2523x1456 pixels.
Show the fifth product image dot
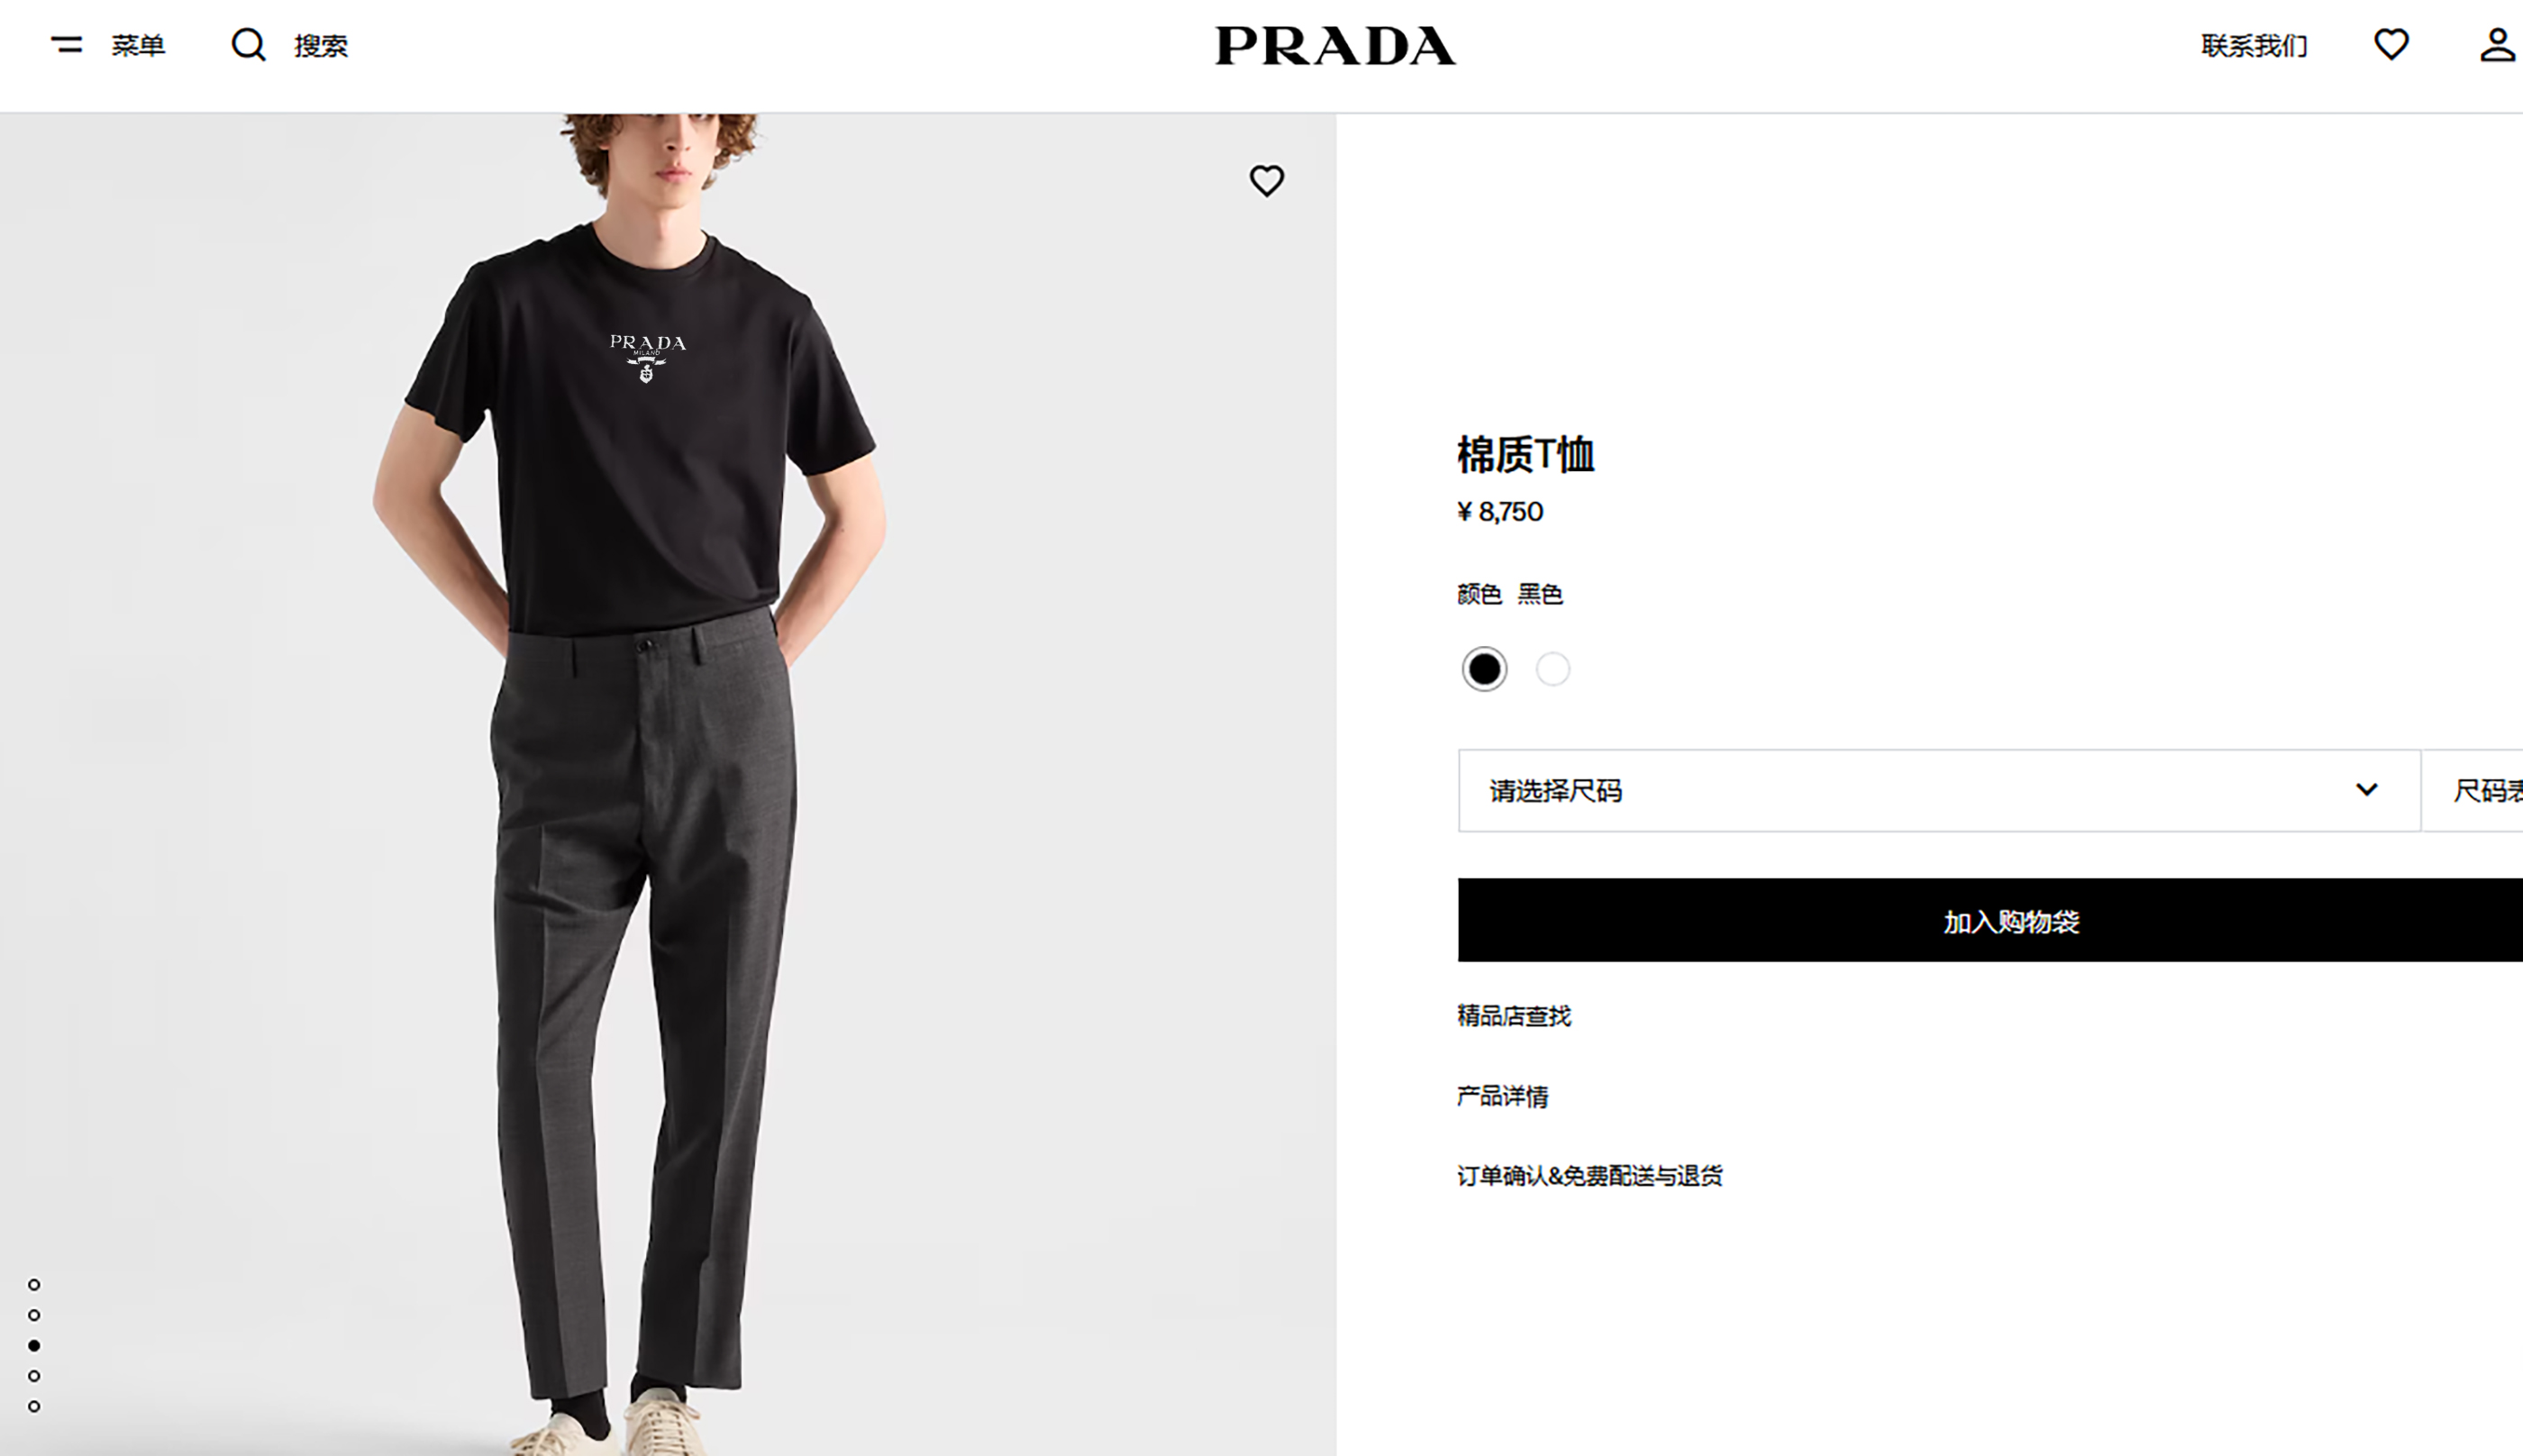pos(34,1406)
